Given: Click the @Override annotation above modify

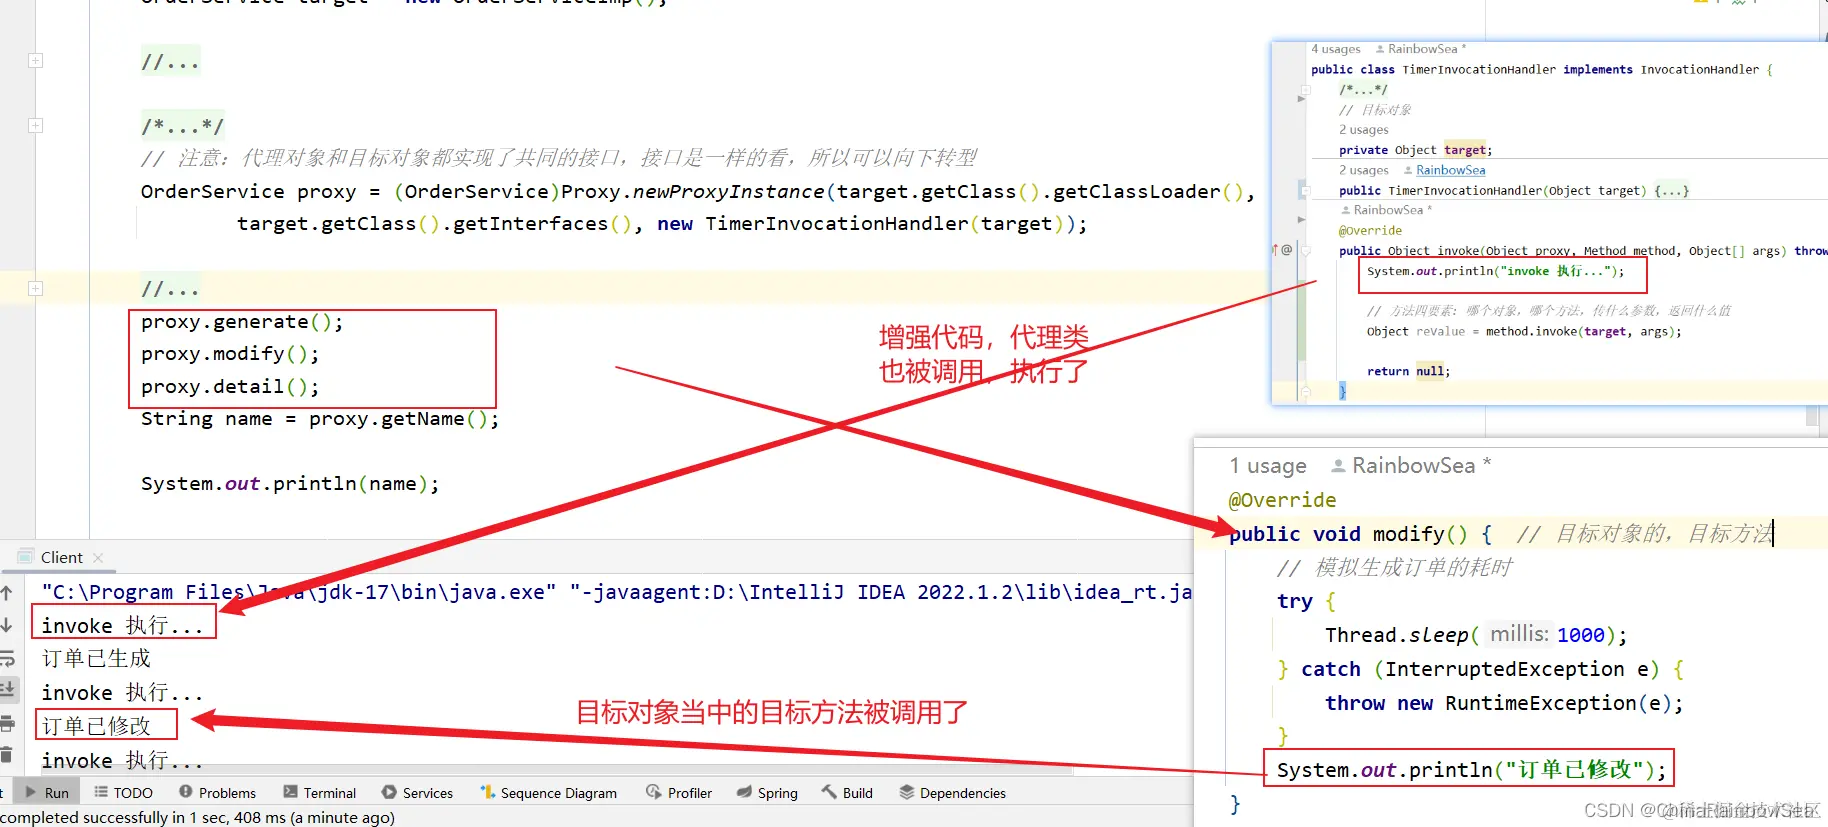Looking at the screenshot, I should (1282, 500).
